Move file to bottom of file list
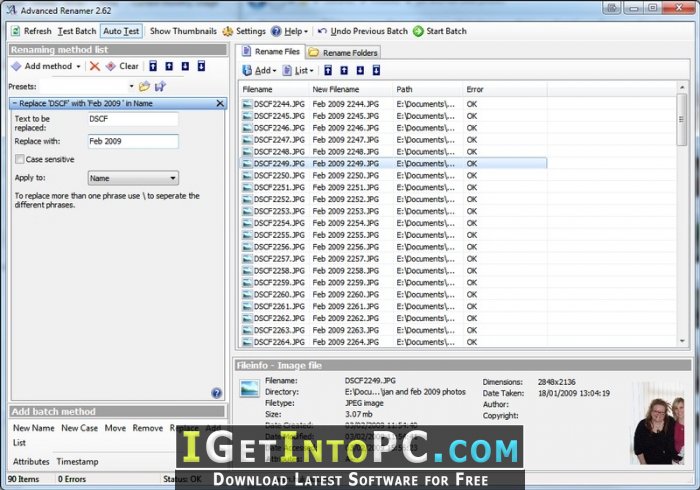 pos(376,70)
